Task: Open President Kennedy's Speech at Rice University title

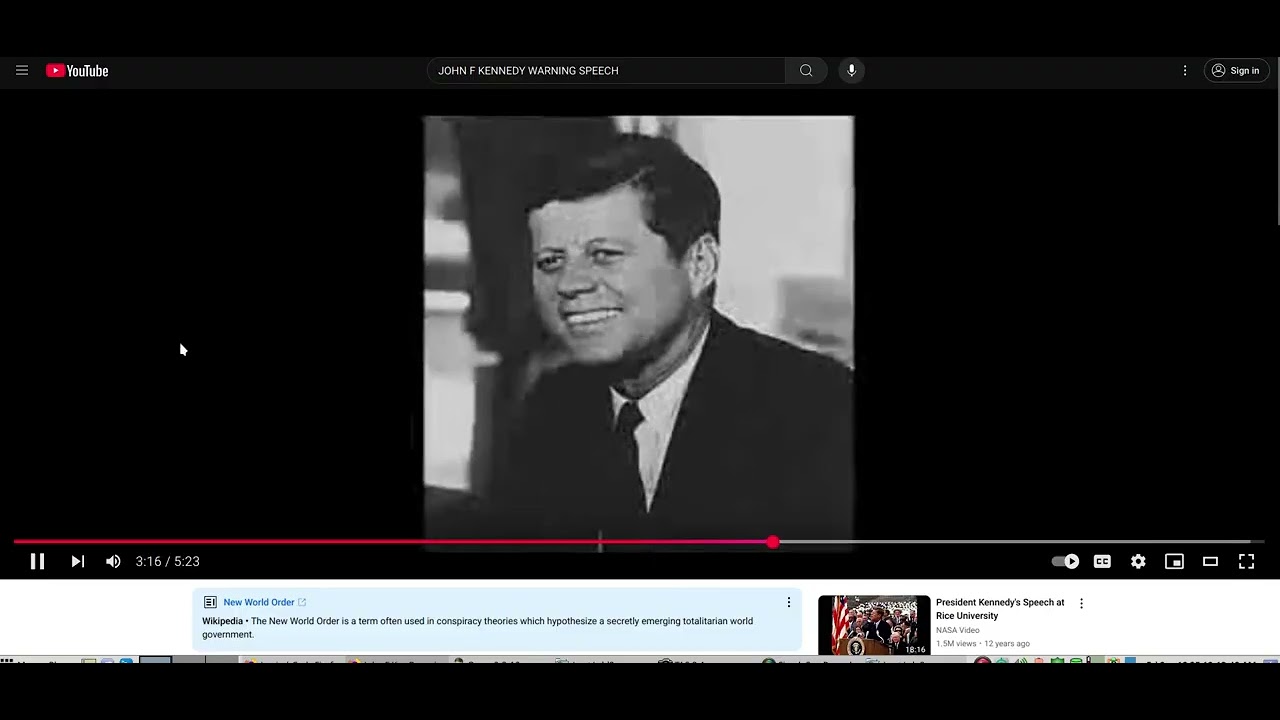Action: point(1000,609)
